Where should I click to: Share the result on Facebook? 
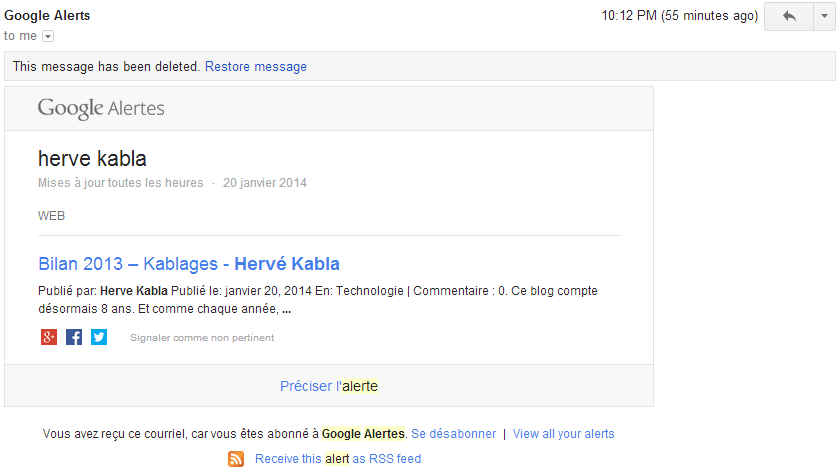click(x=74, y=337)
